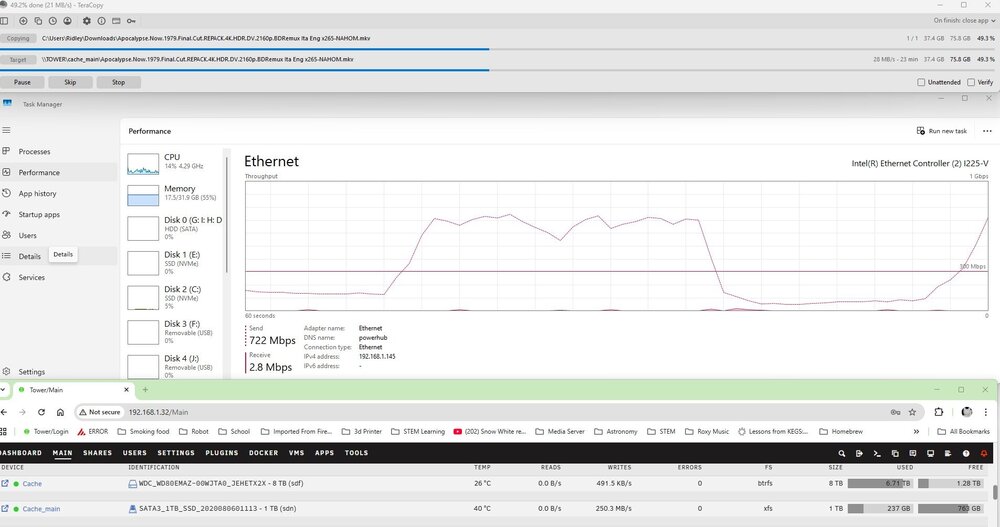The height and width of the screenshot is (527, 1000).
Task: Open Task Manager Settings
Action: coord(59,372)
